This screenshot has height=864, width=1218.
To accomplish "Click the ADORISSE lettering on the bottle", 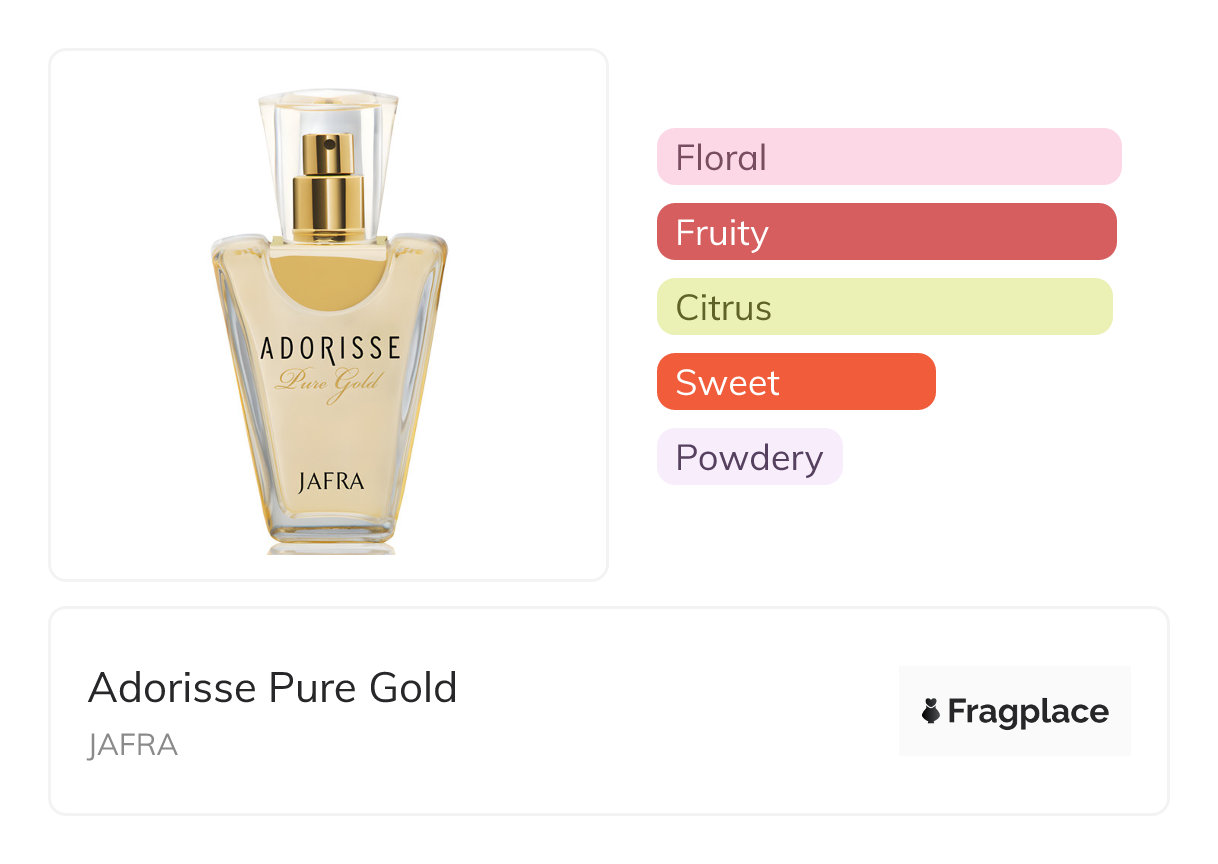I will point(330,349).
